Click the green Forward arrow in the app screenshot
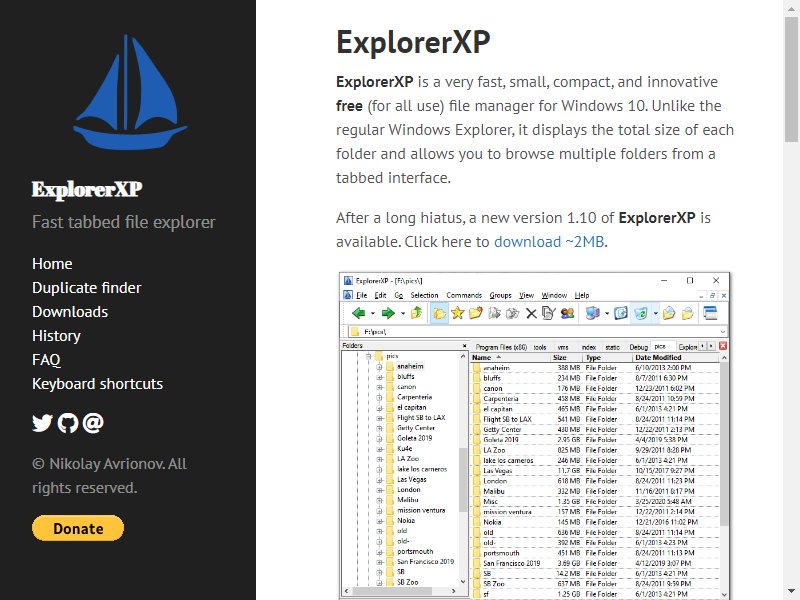The width and height of the screenshot is (800, 600). coord(388,313)
